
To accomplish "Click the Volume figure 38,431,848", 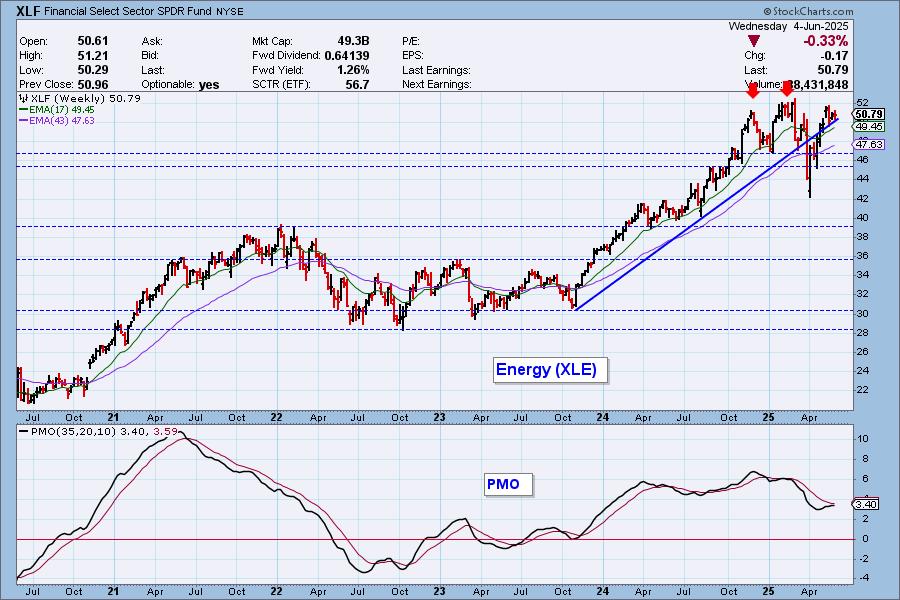I will [x=816, y=84].
